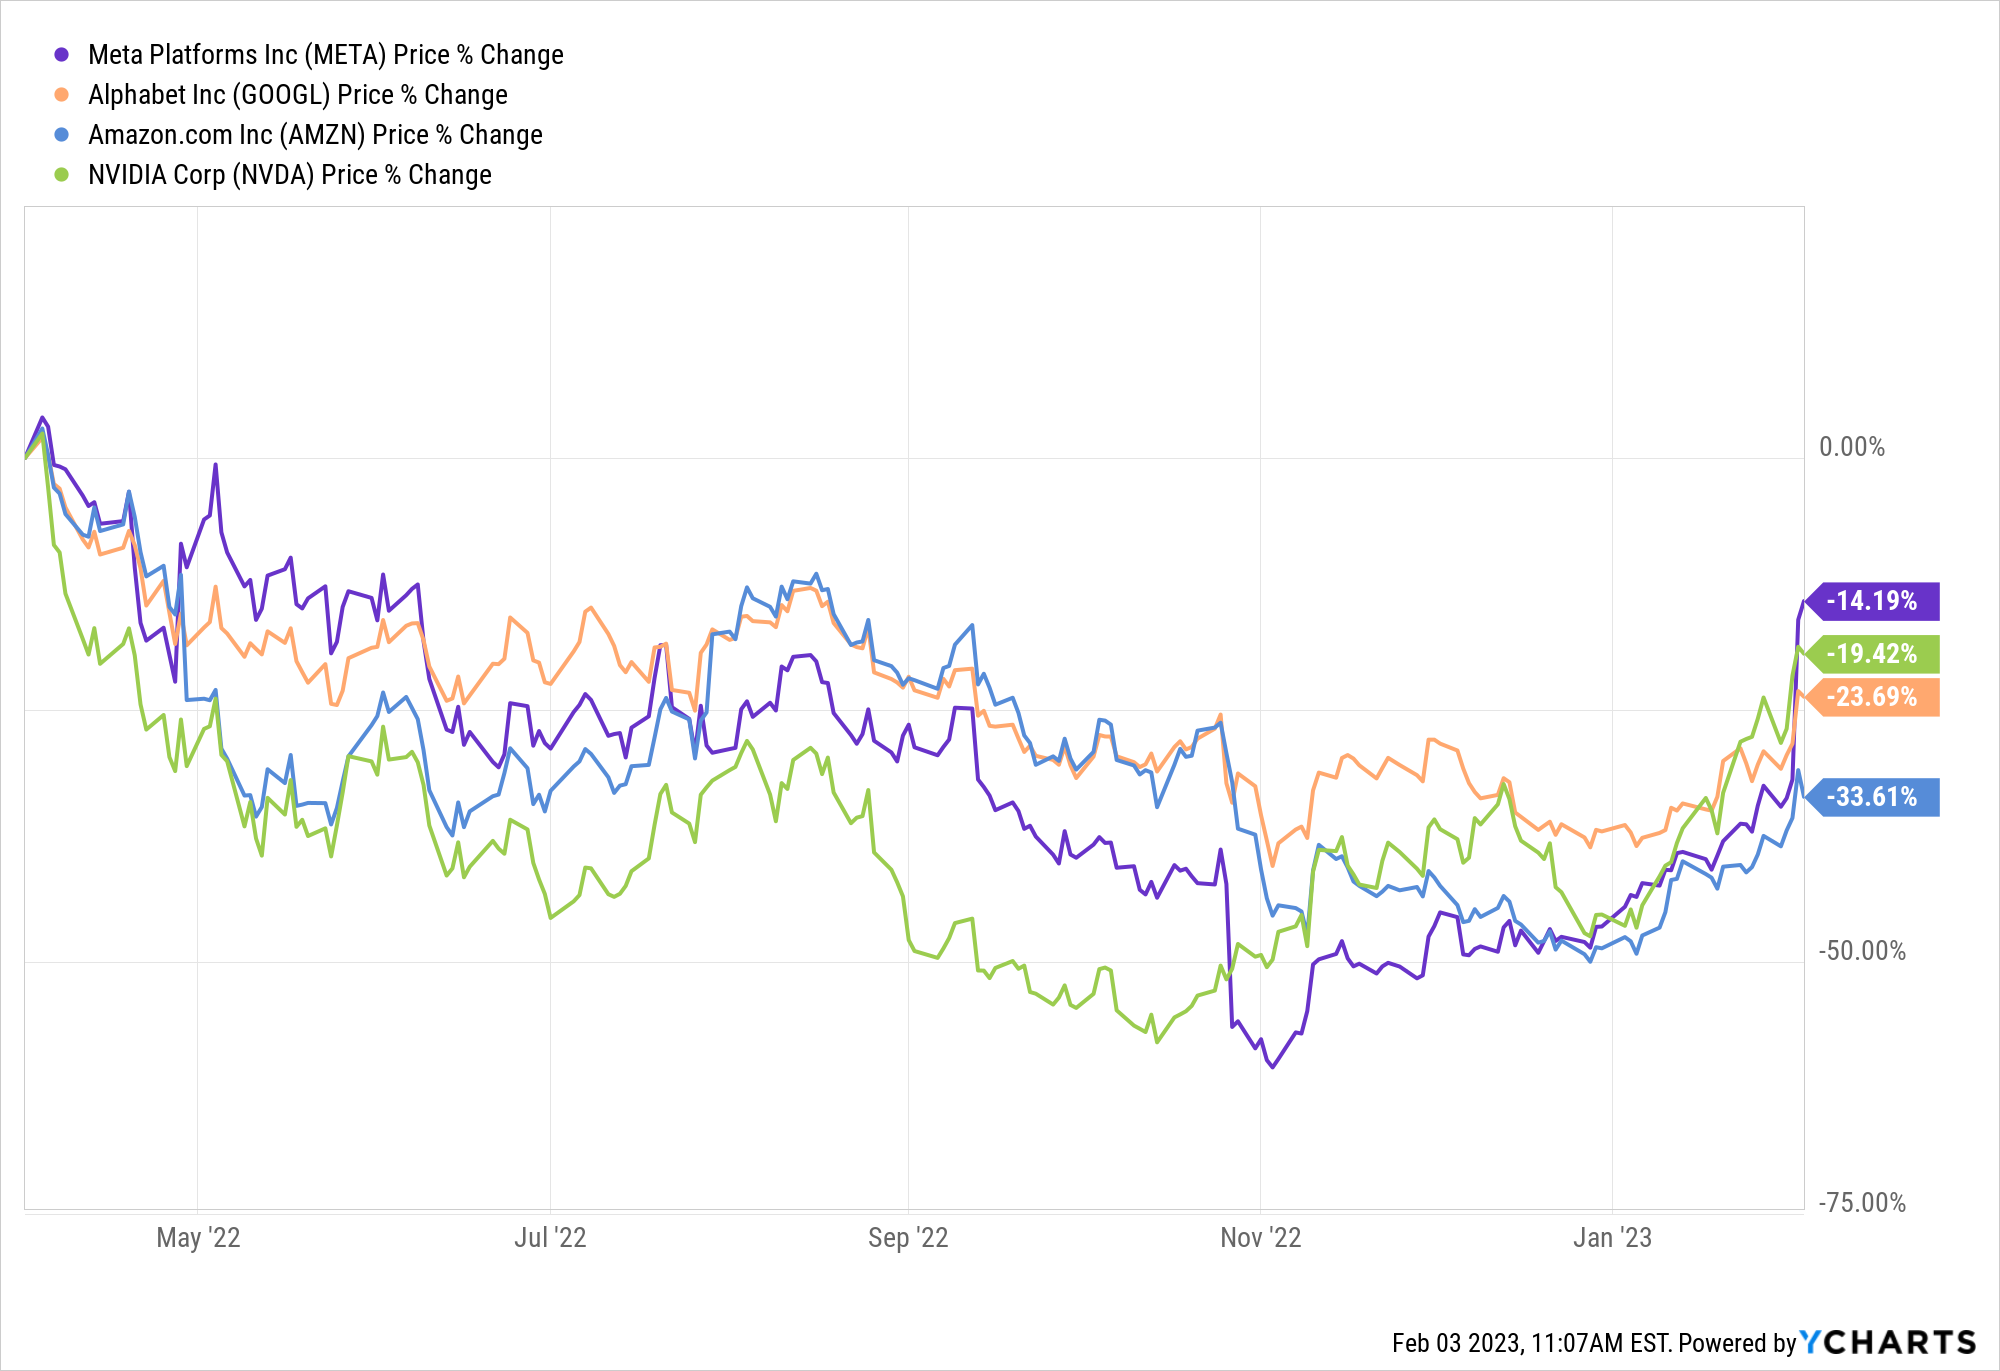
Task: Click the Nov '22 axis label
Action: [x=1260, y=1238]
